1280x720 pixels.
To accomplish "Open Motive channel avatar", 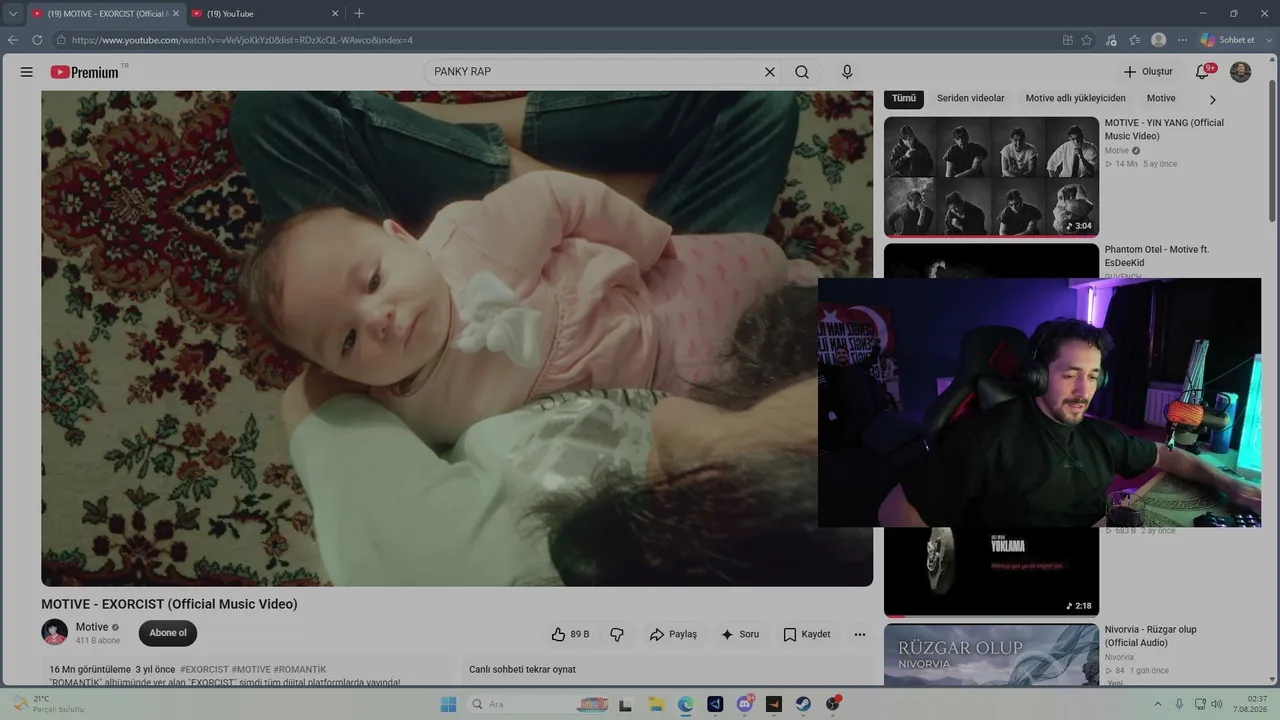I will coord(54,632).
